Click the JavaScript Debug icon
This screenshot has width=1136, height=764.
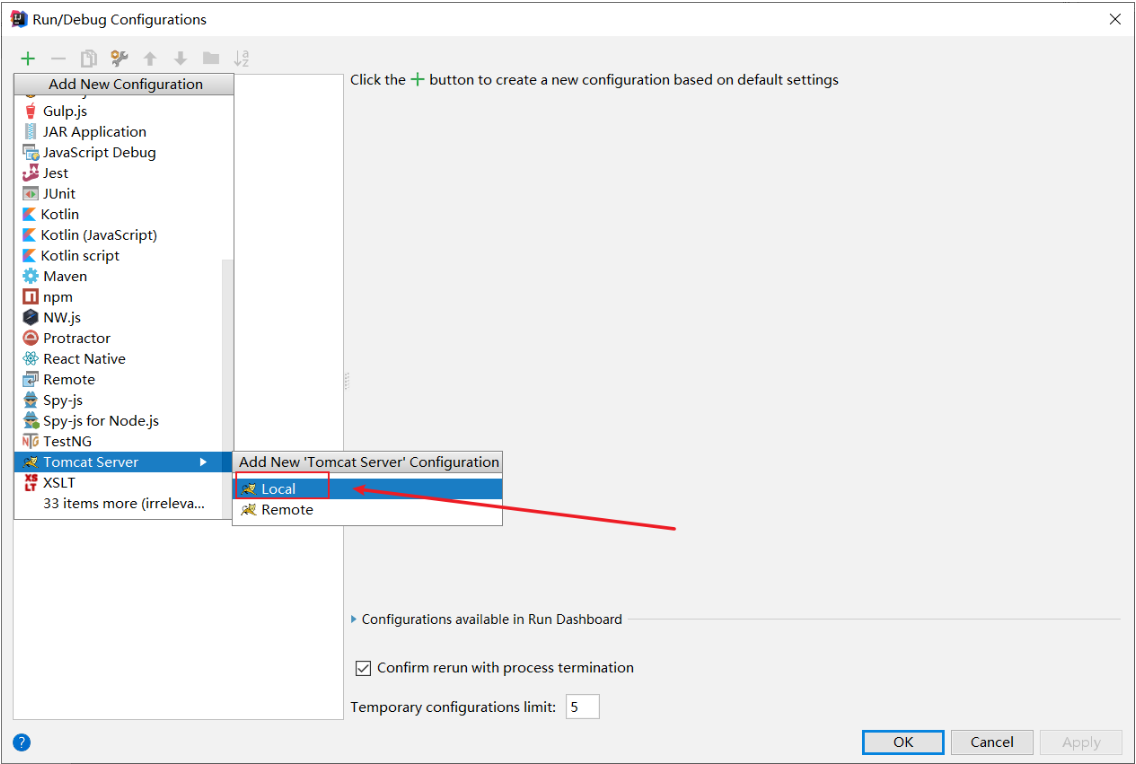click(x=30, y=152)
